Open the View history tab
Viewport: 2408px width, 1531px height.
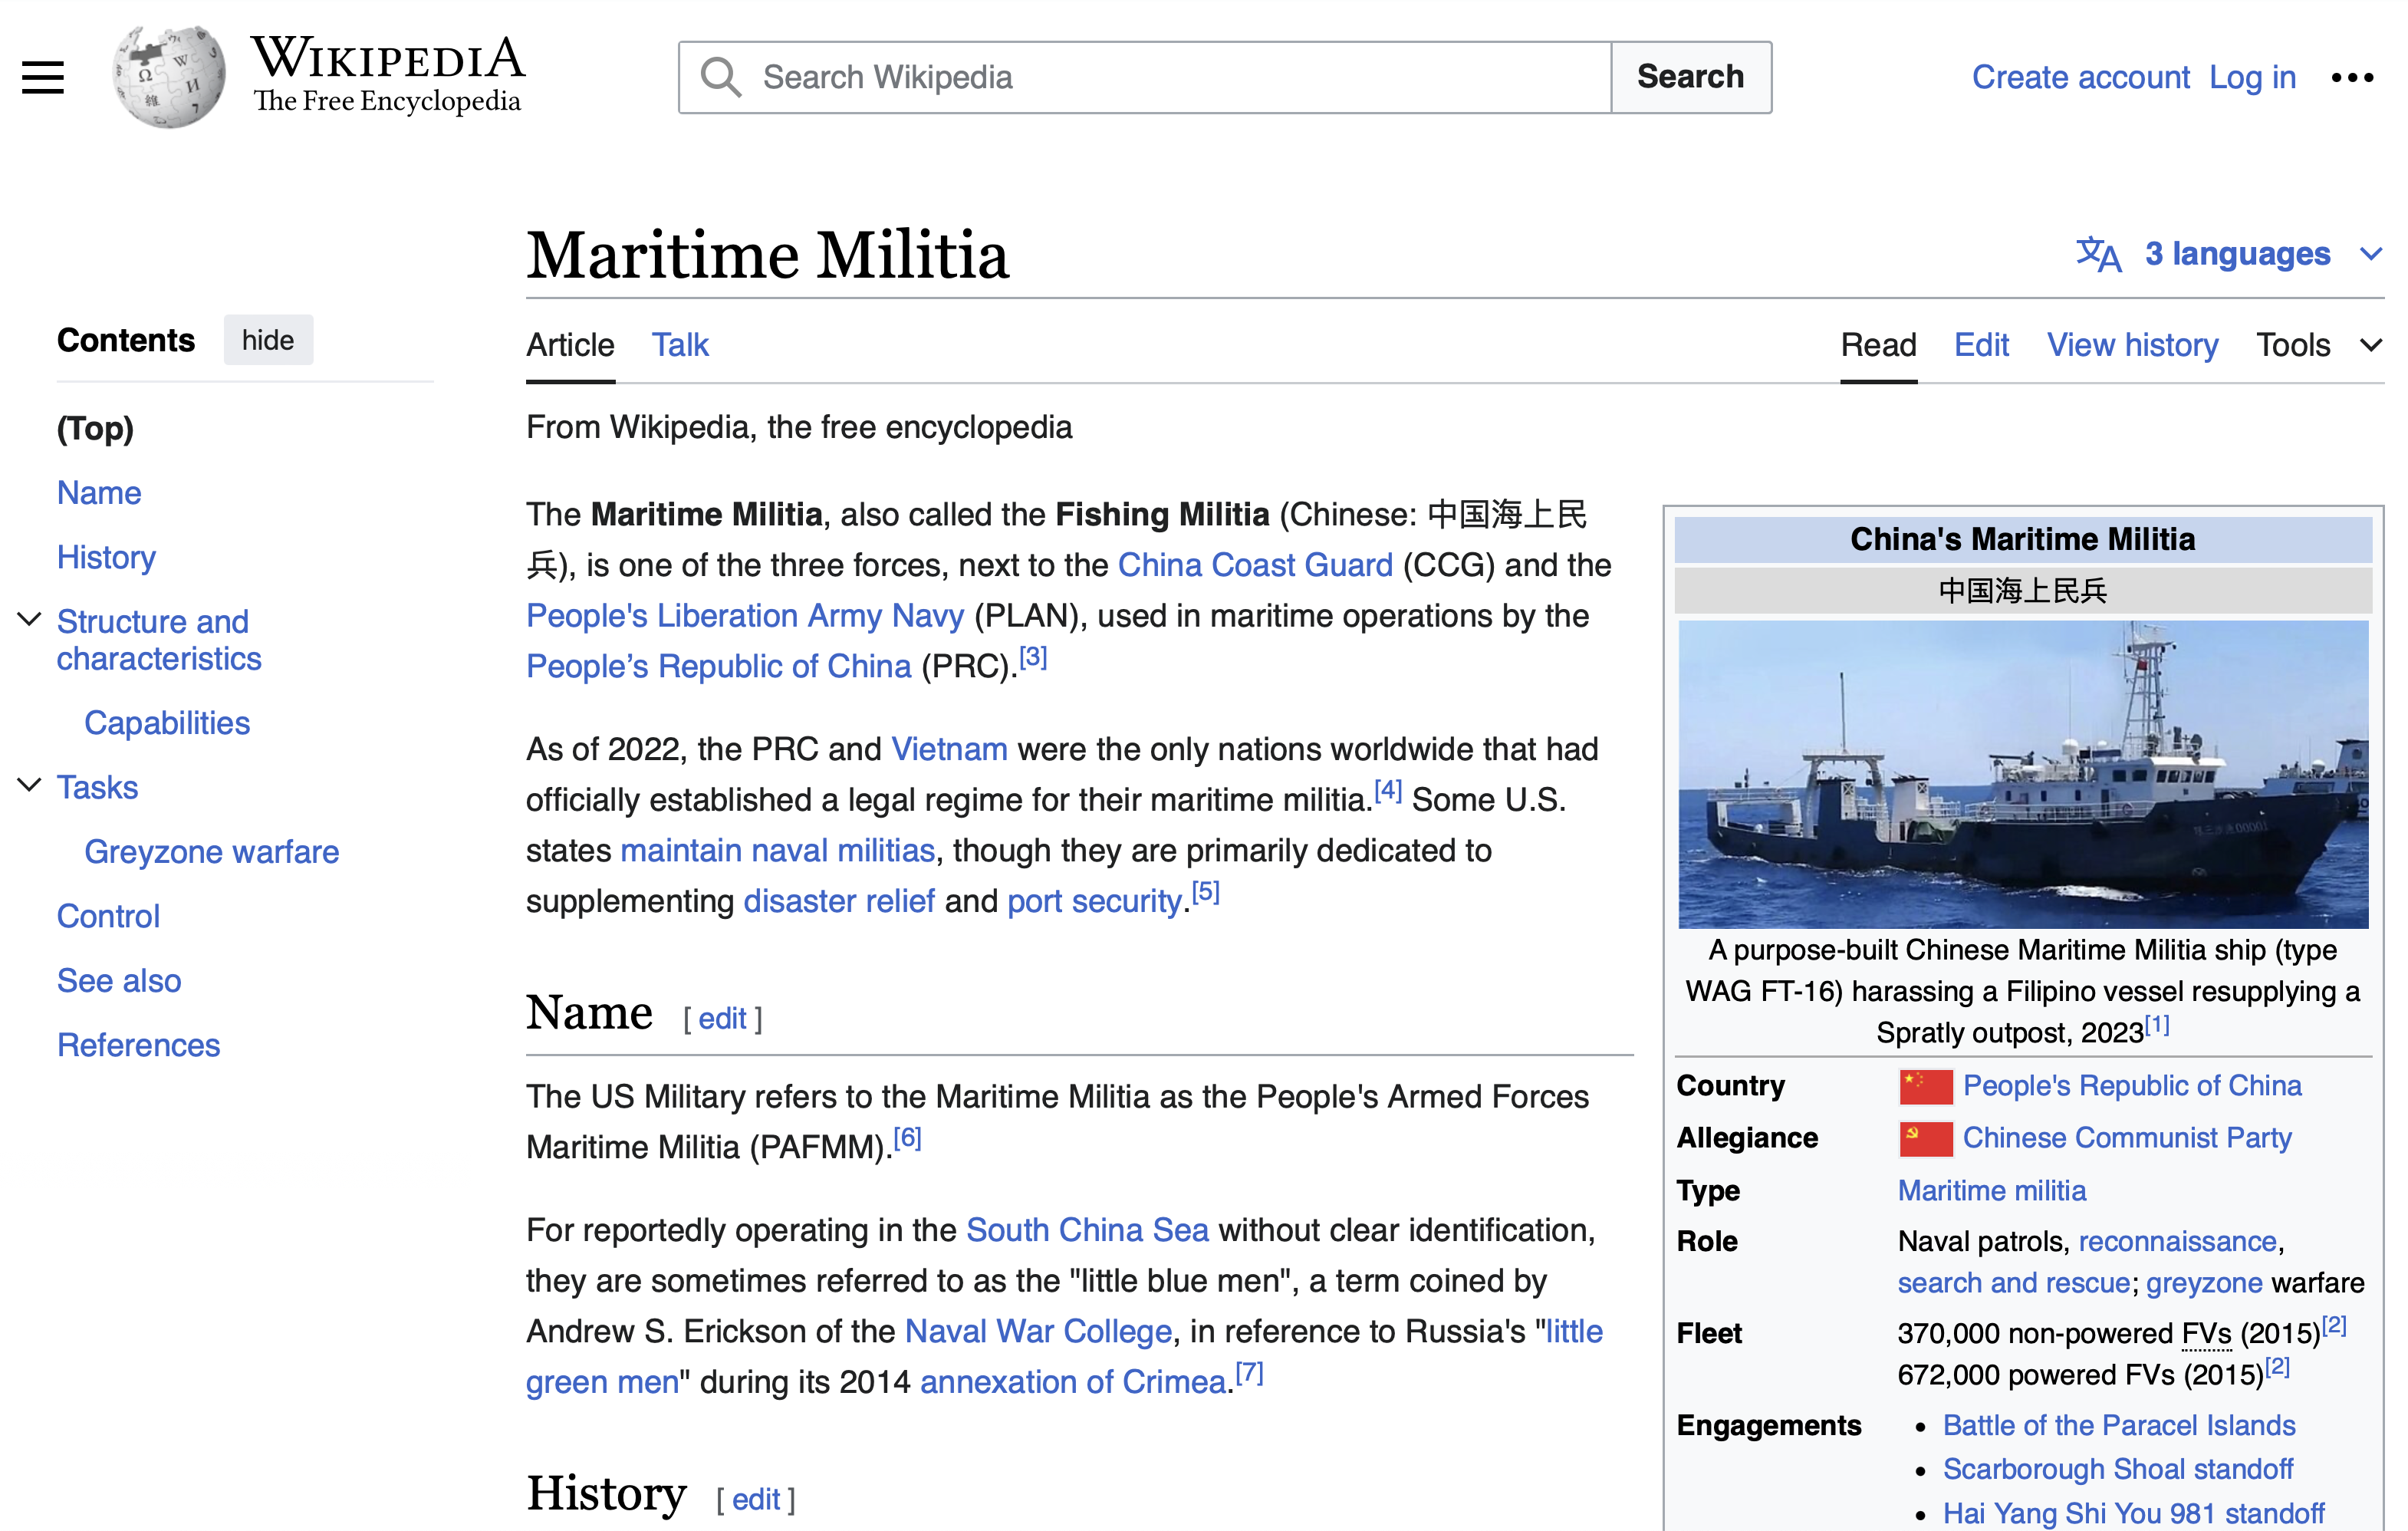point(2131,345)
